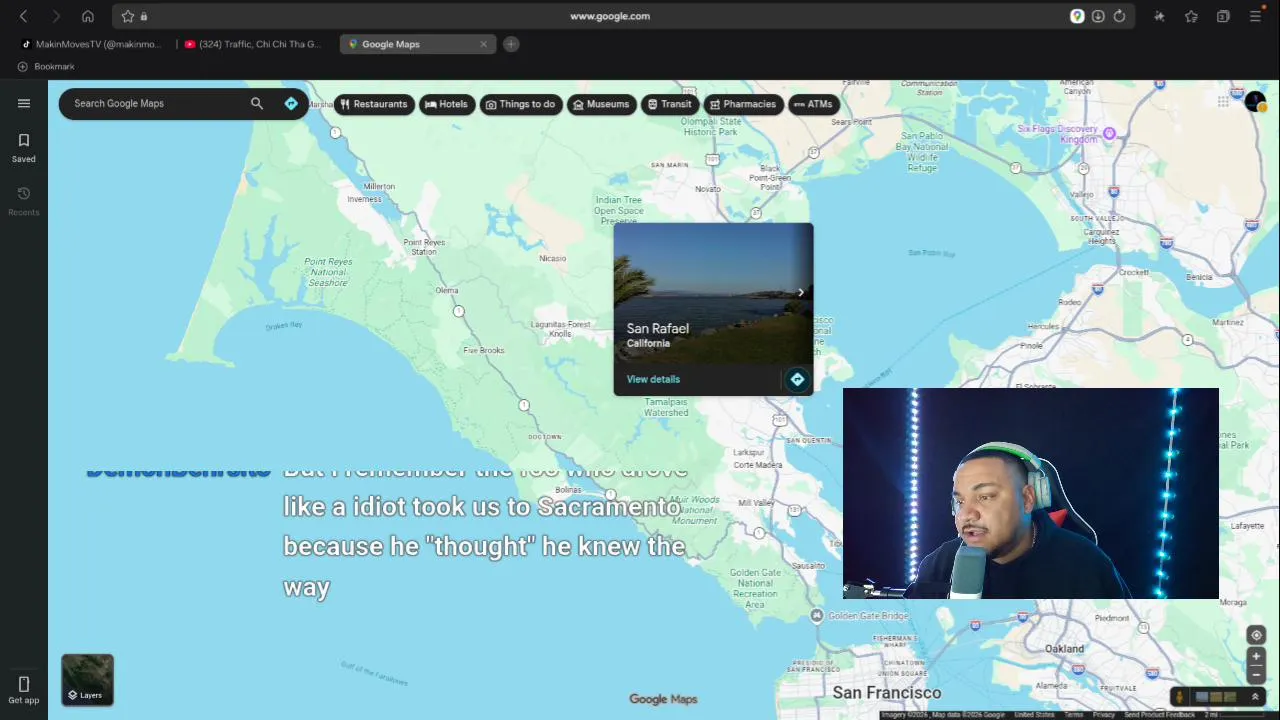1280x720 pixels.
Task: Show next San Rafael photo
Action: coord(800,292)
